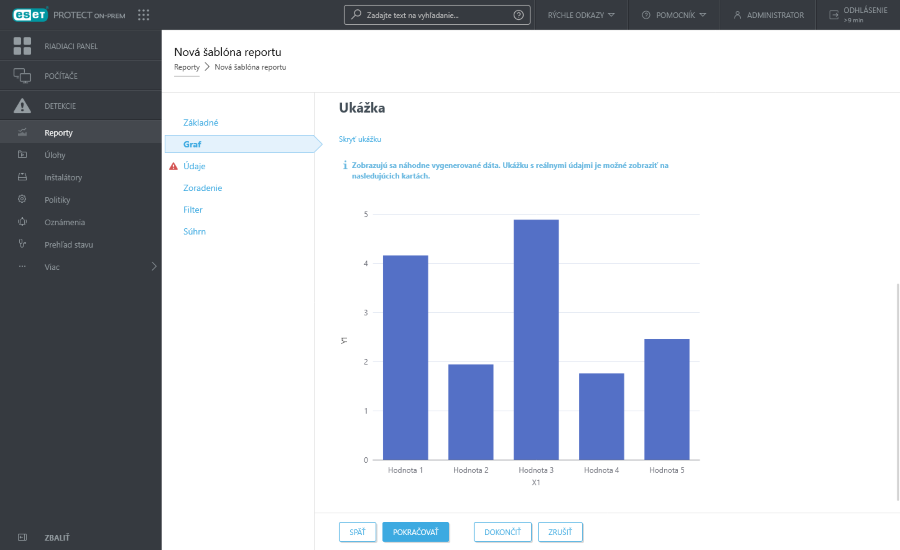
Task: Open the apps grid icon beside ESET logo
Action: coord(143,15)
